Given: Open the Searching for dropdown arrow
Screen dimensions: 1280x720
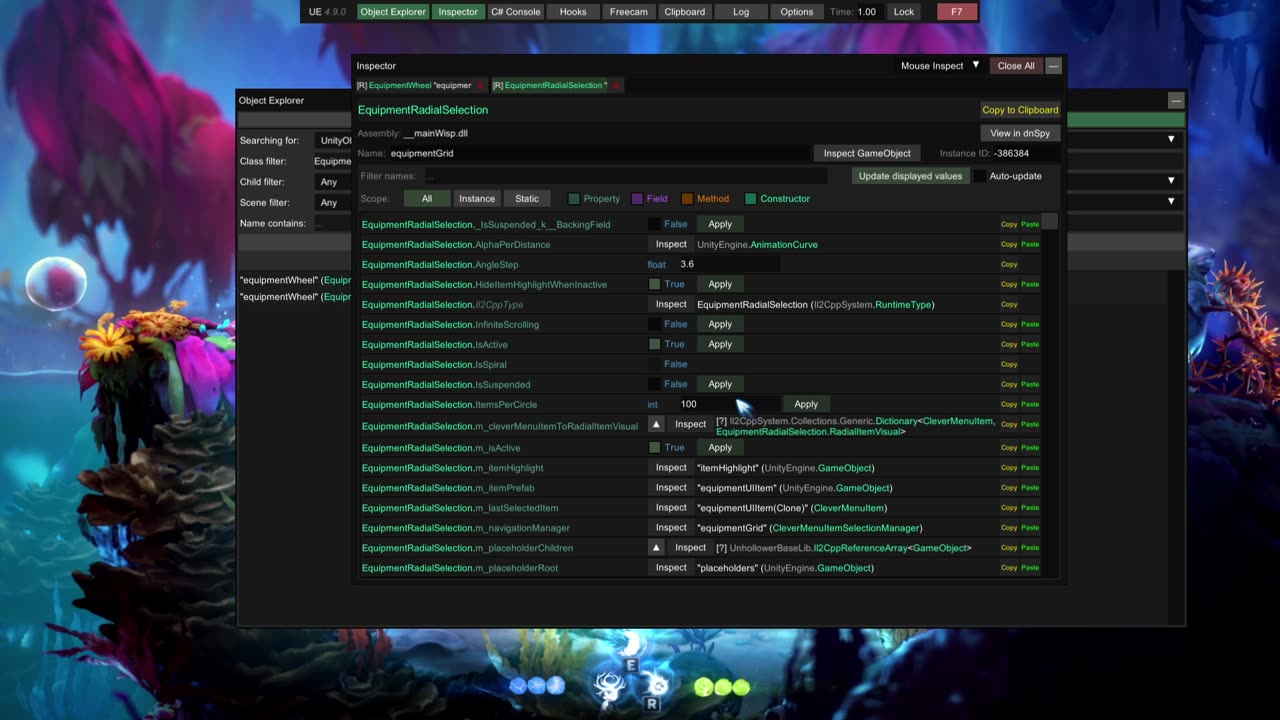Looking at the screenshot, I should [1171, 139].
